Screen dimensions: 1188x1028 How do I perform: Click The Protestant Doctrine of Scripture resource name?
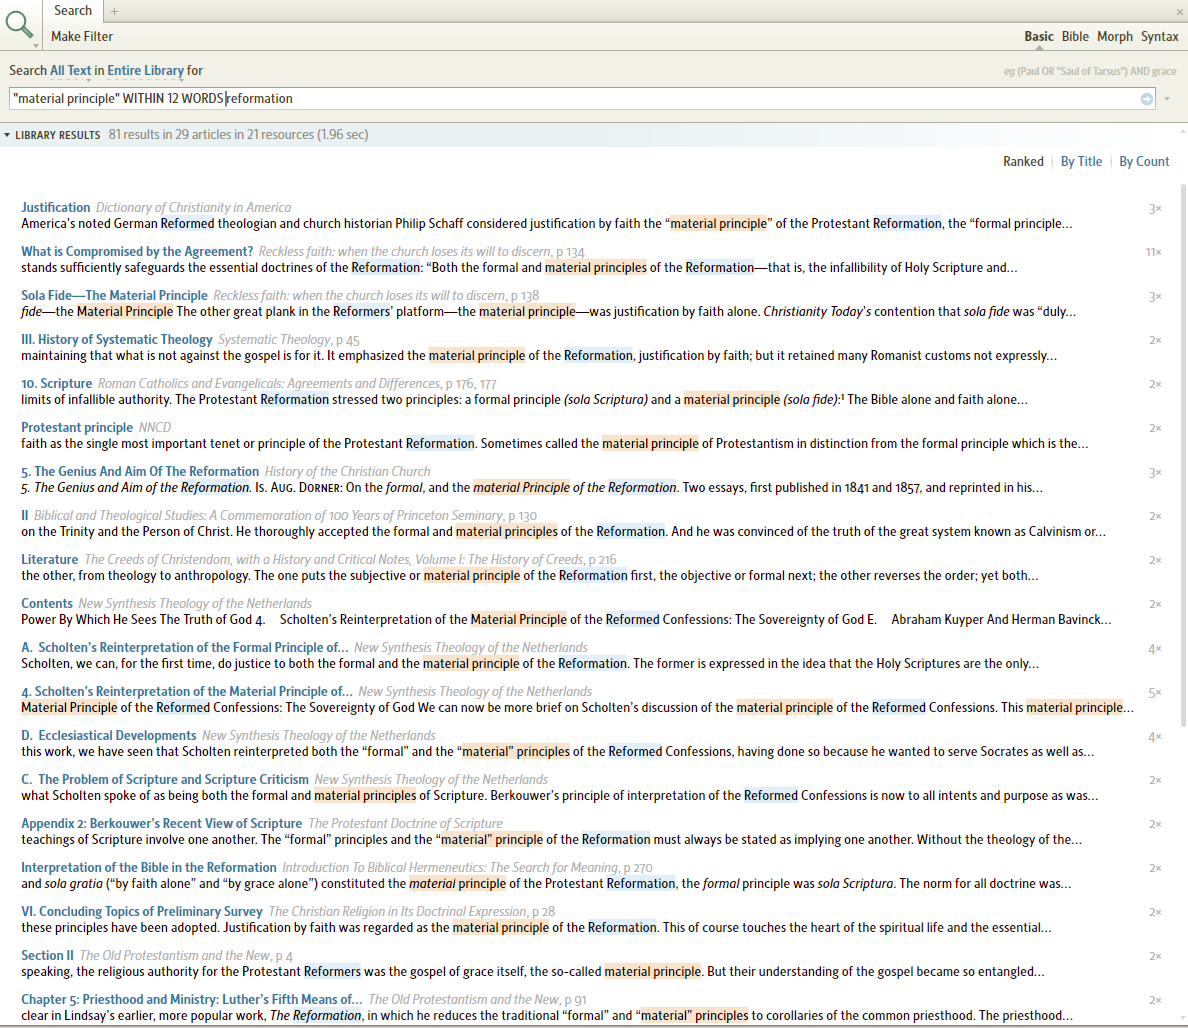coord(405,823)
